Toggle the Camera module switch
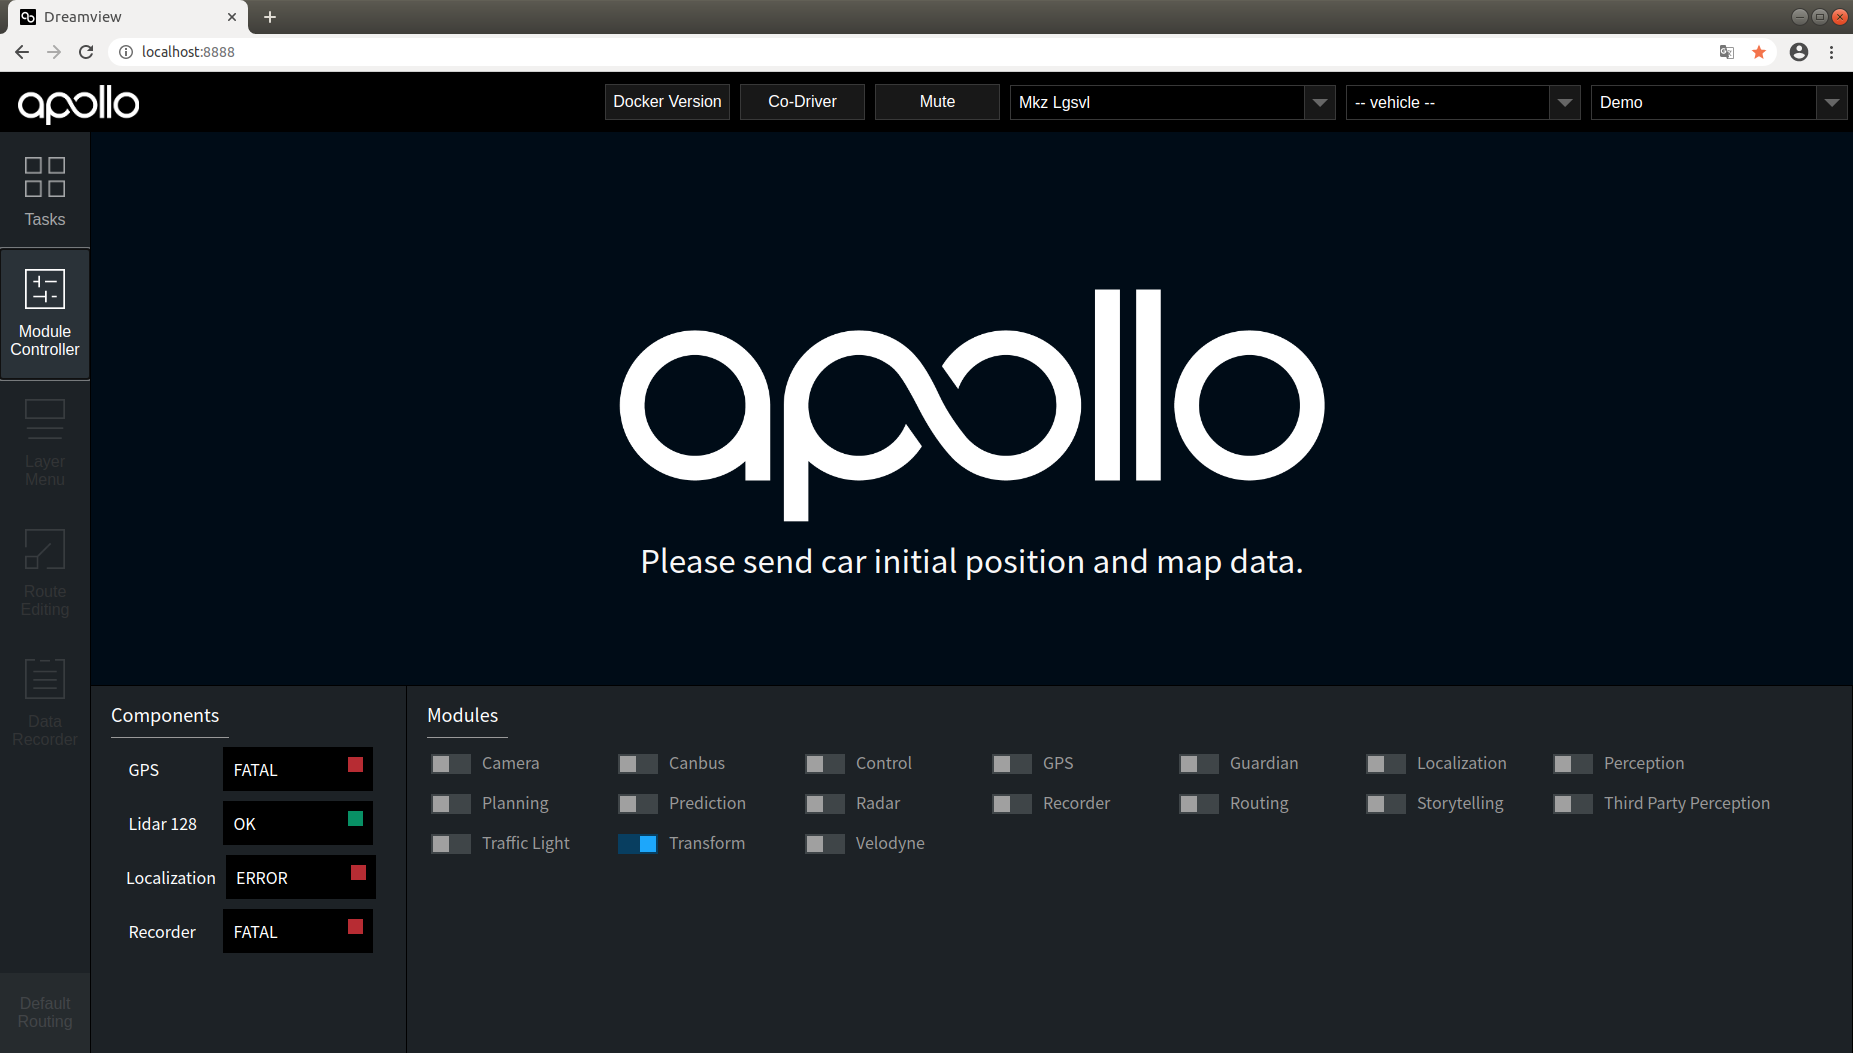Image resolution: width=1853 pixels, height=1053 pixels. pos(451,764)
